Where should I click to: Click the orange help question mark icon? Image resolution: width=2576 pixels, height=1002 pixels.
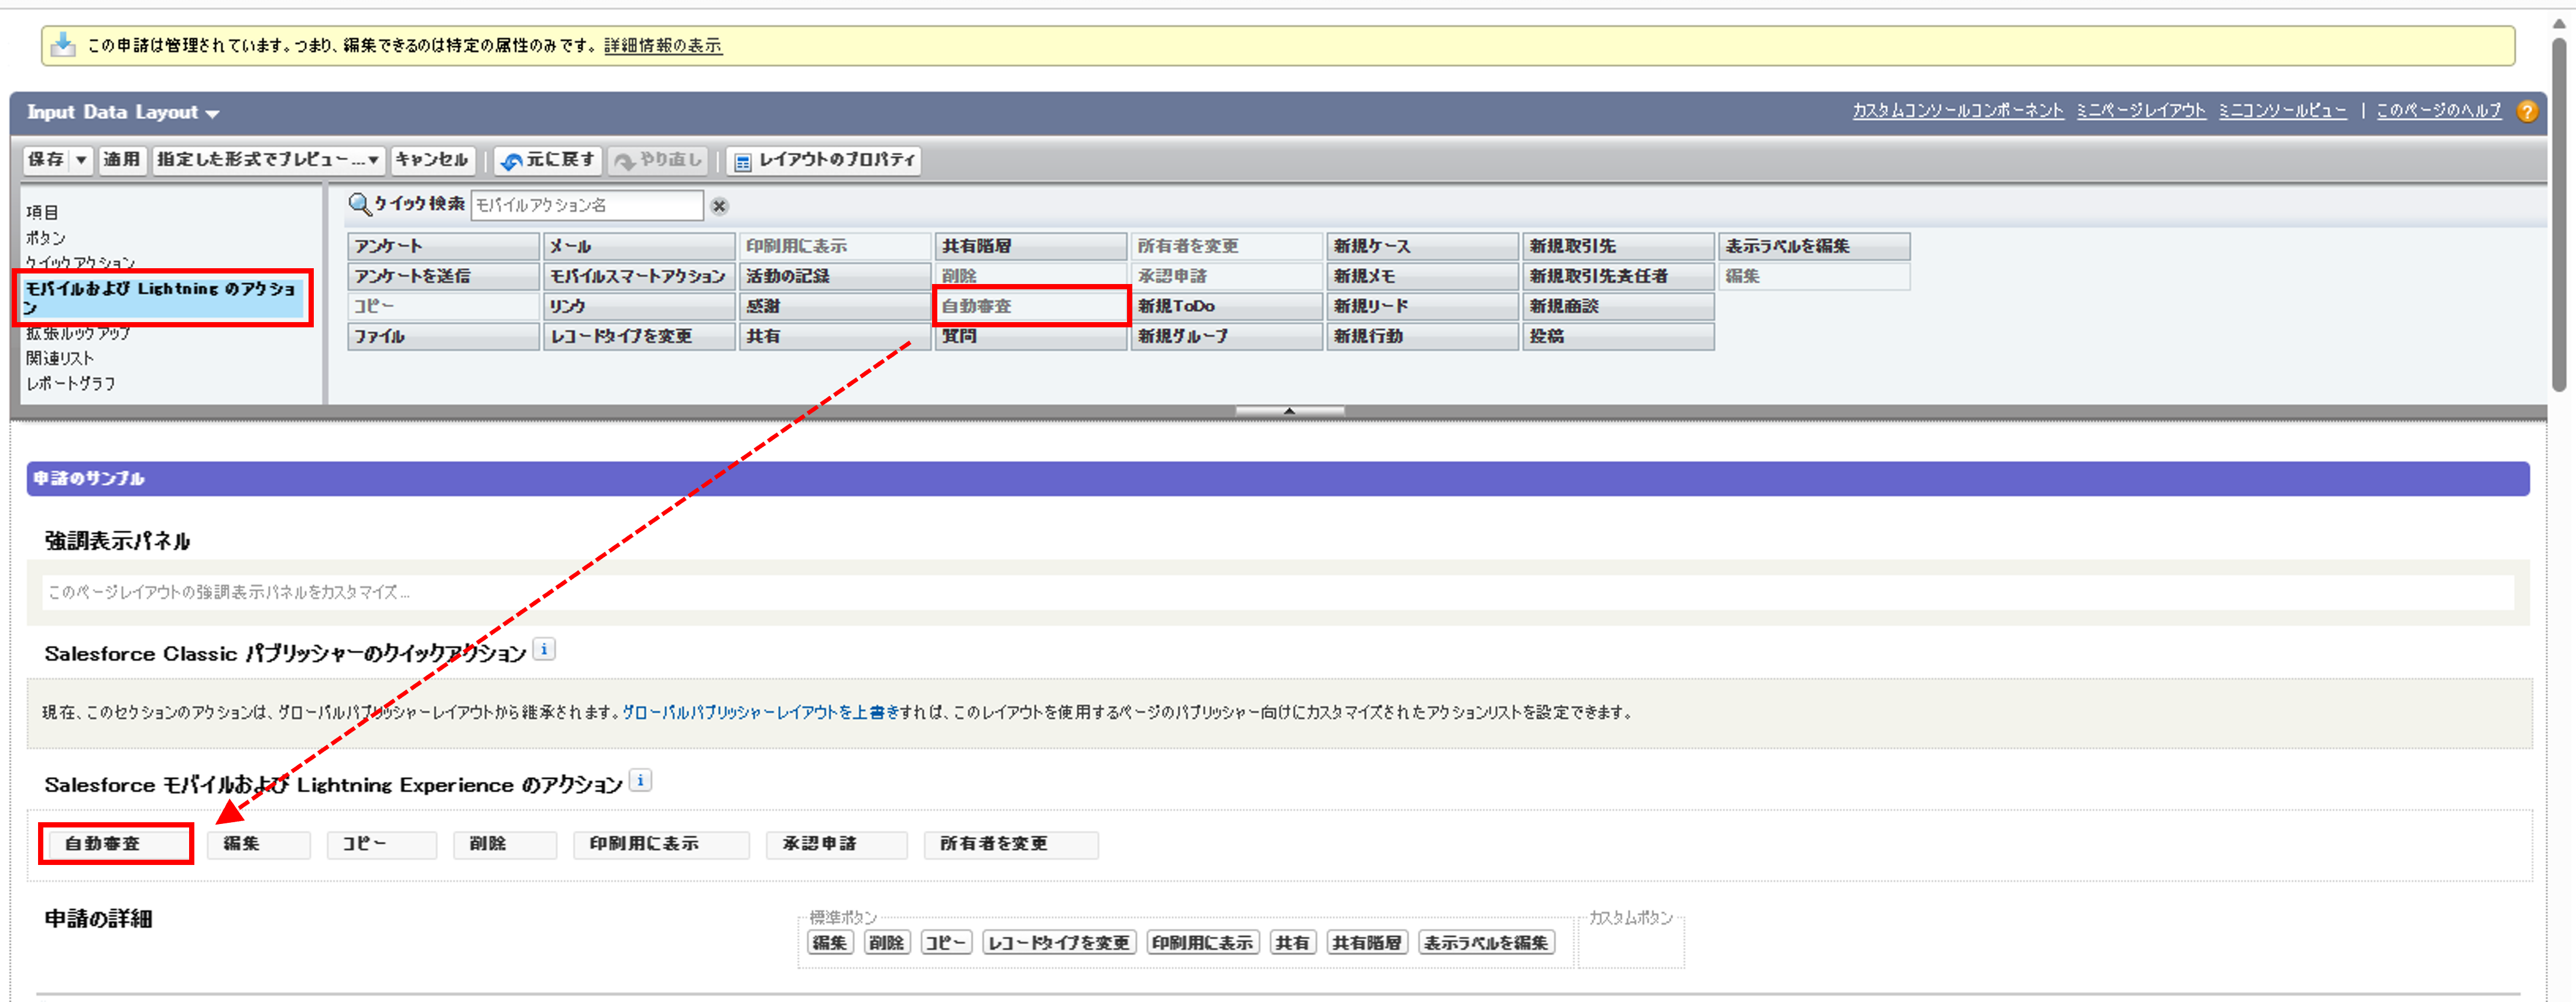point(2527,111)
